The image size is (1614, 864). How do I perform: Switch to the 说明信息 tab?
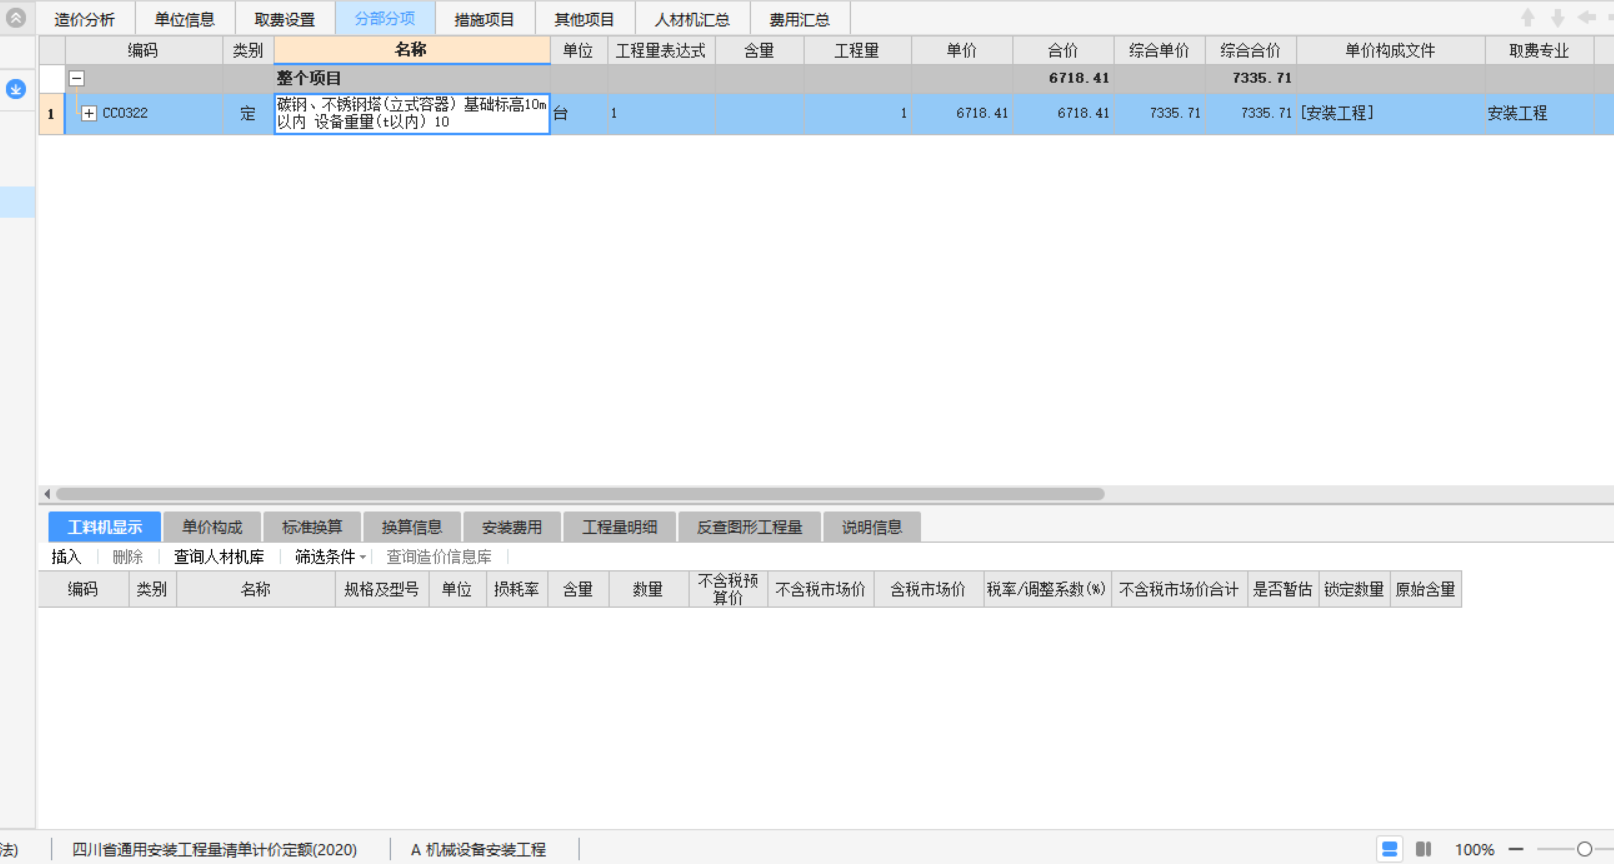click(x=872, y=527)
